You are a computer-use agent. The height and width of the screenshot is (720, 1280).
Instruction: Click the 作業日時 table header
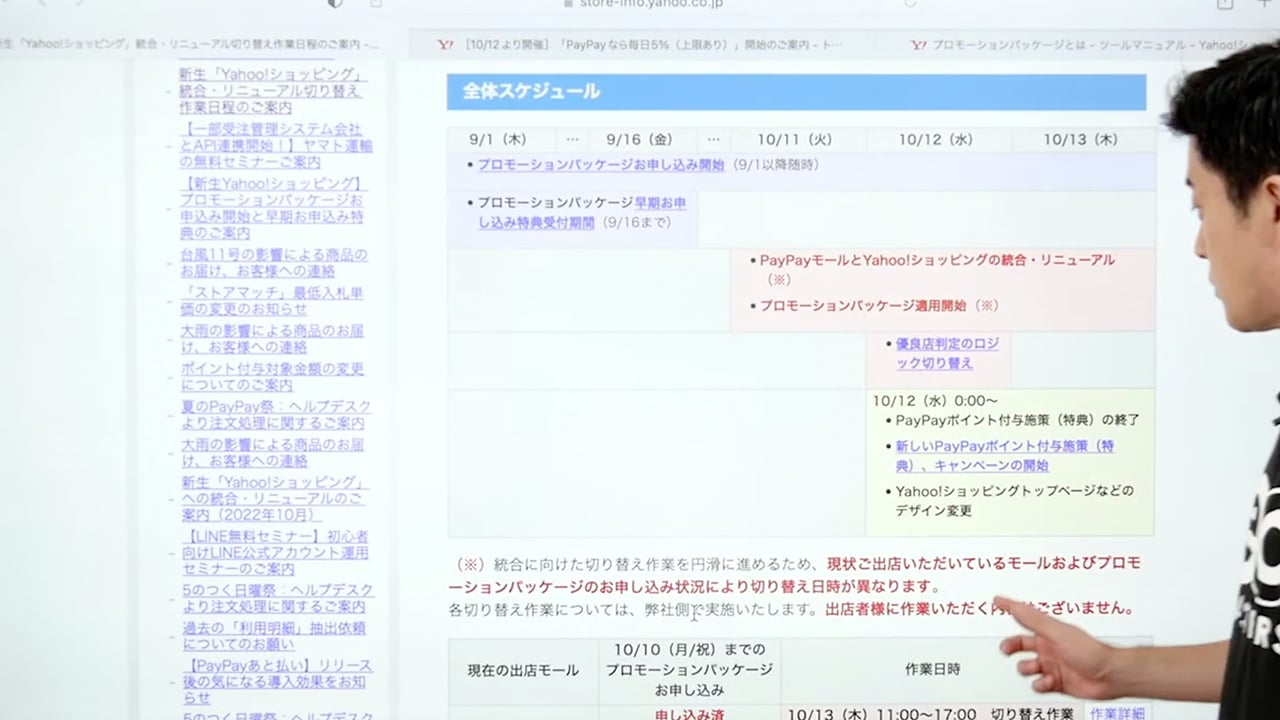pos(932,669)
